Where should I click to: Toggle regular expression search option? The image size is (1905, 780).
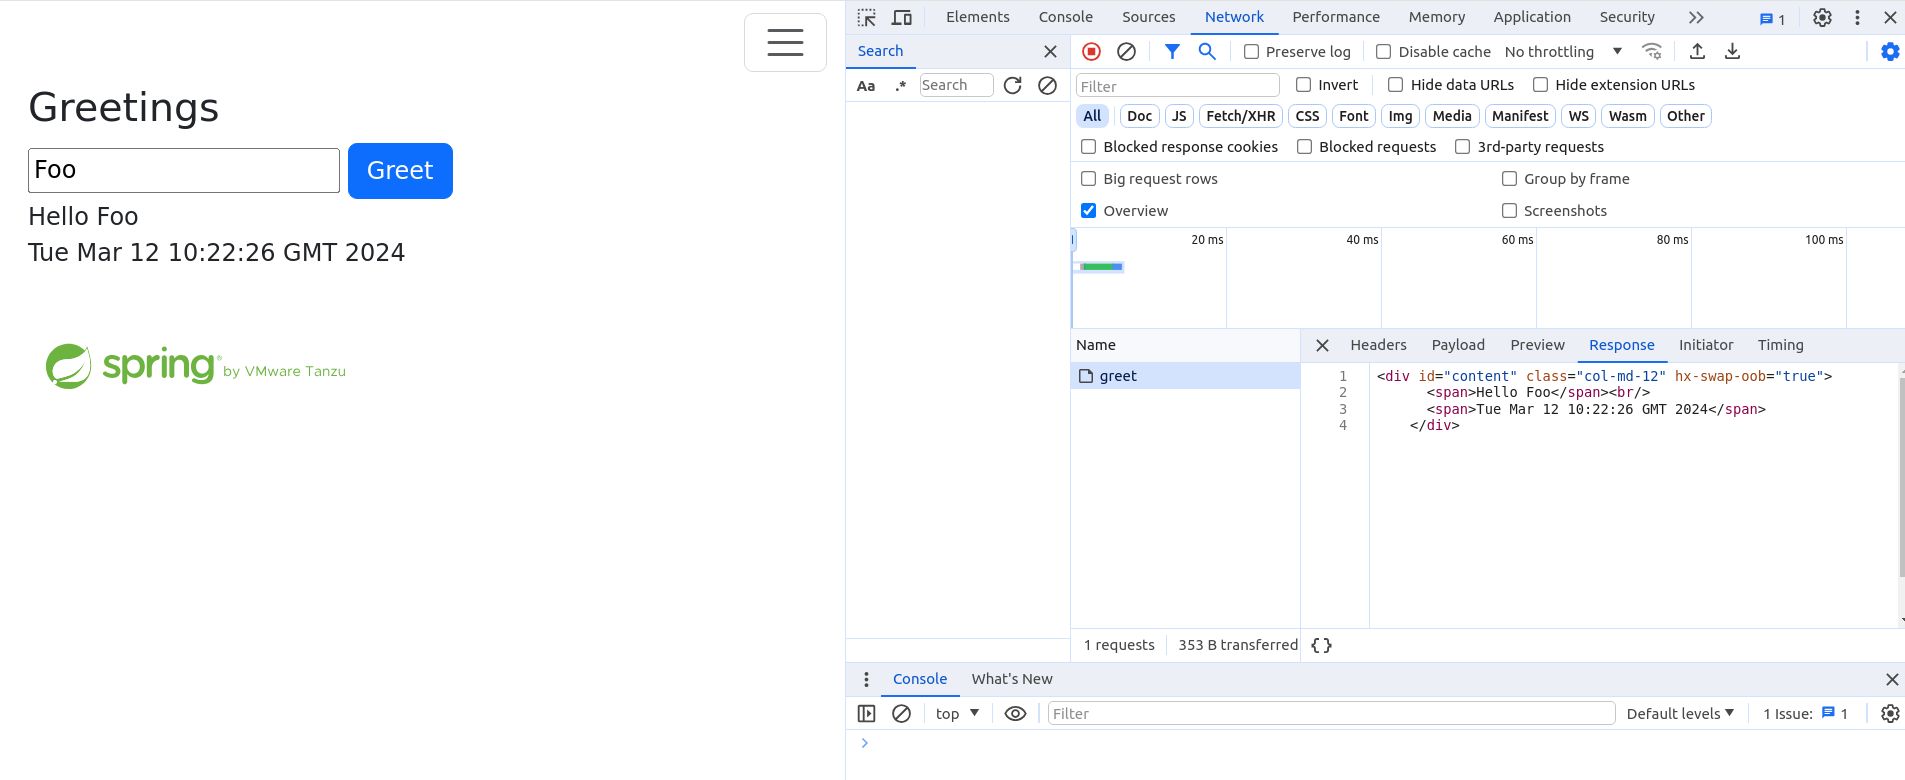[x=901, y=86]
